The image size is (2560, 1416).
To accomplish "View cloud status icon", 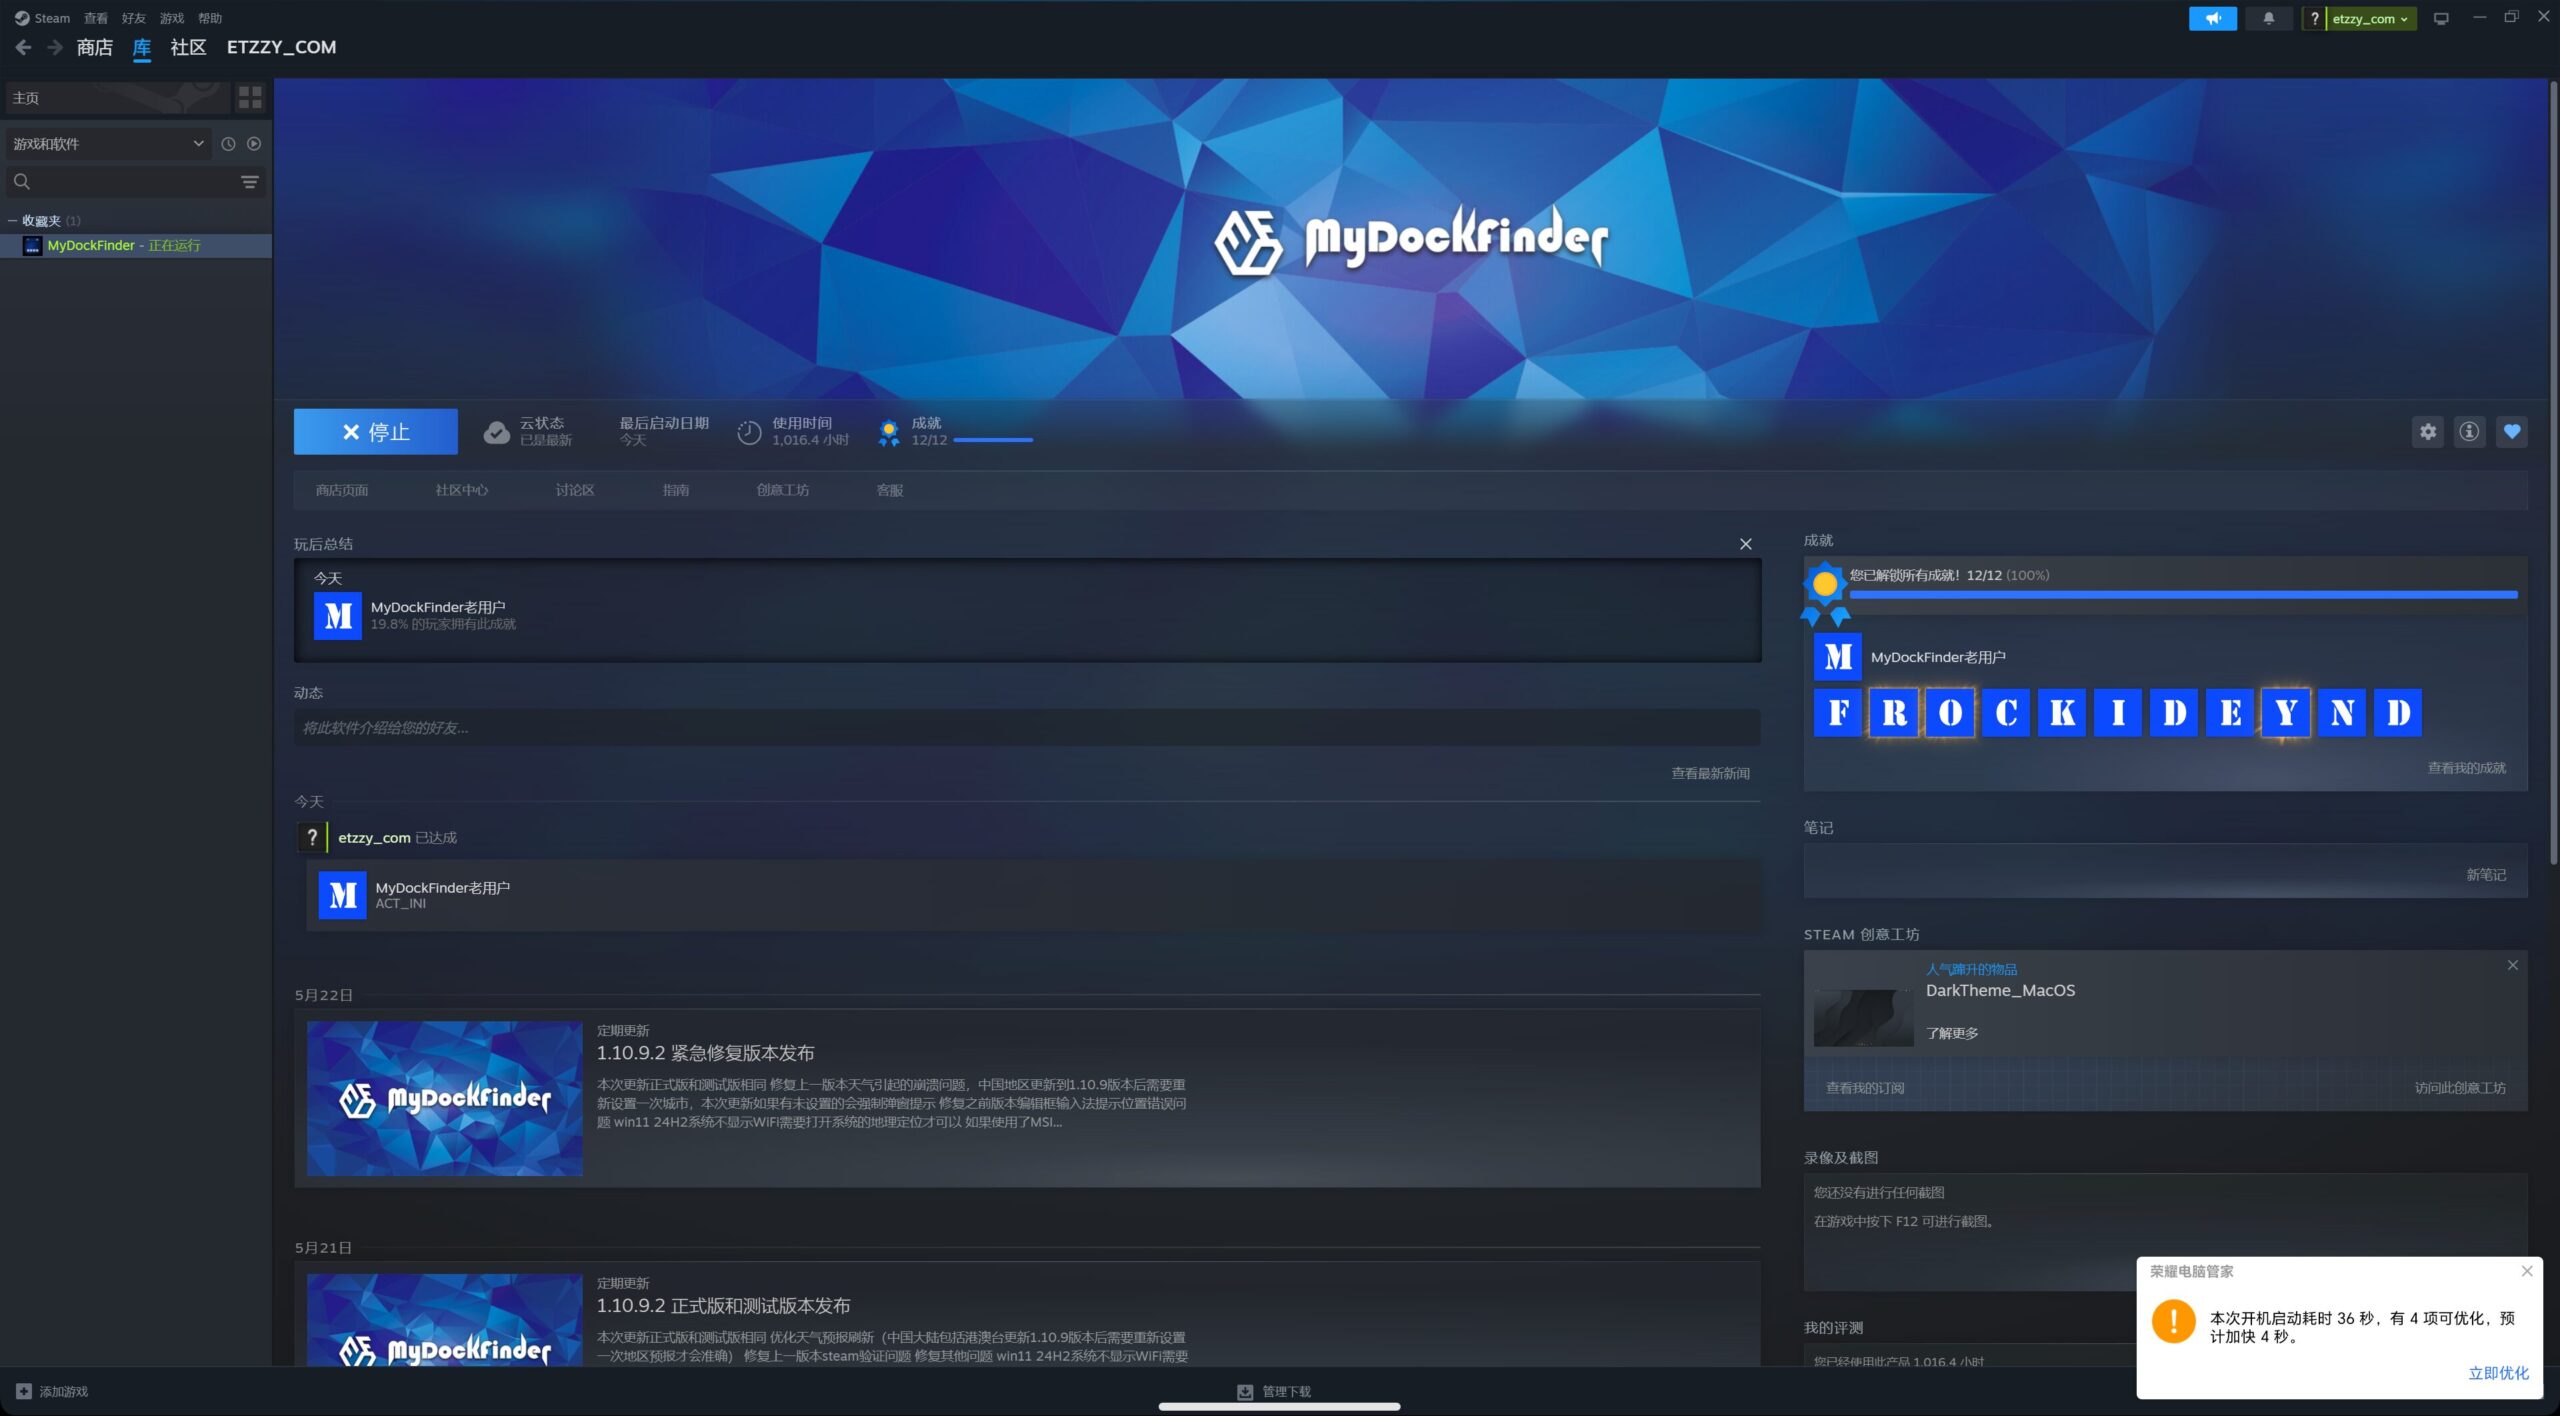I will 496,432.
